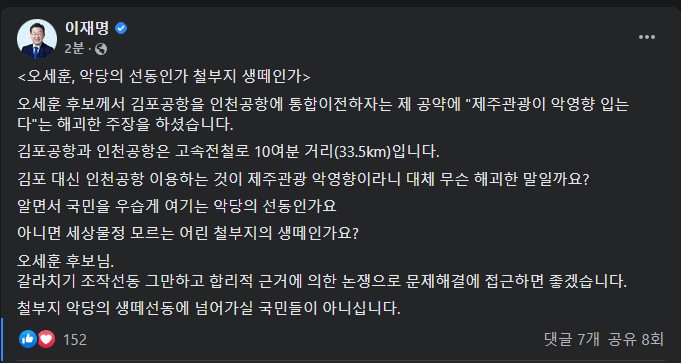Click the sentence mentioning 10여분 거리(33.5km)
The width and height of the screenshot is (681, 363).
[229, 152]
